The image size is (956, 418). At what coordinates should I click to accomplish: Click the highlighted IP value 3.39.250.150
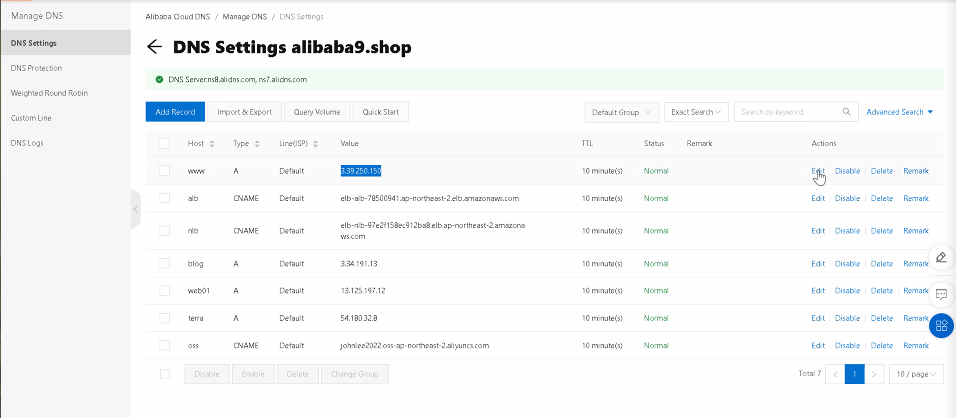[361, 171]
